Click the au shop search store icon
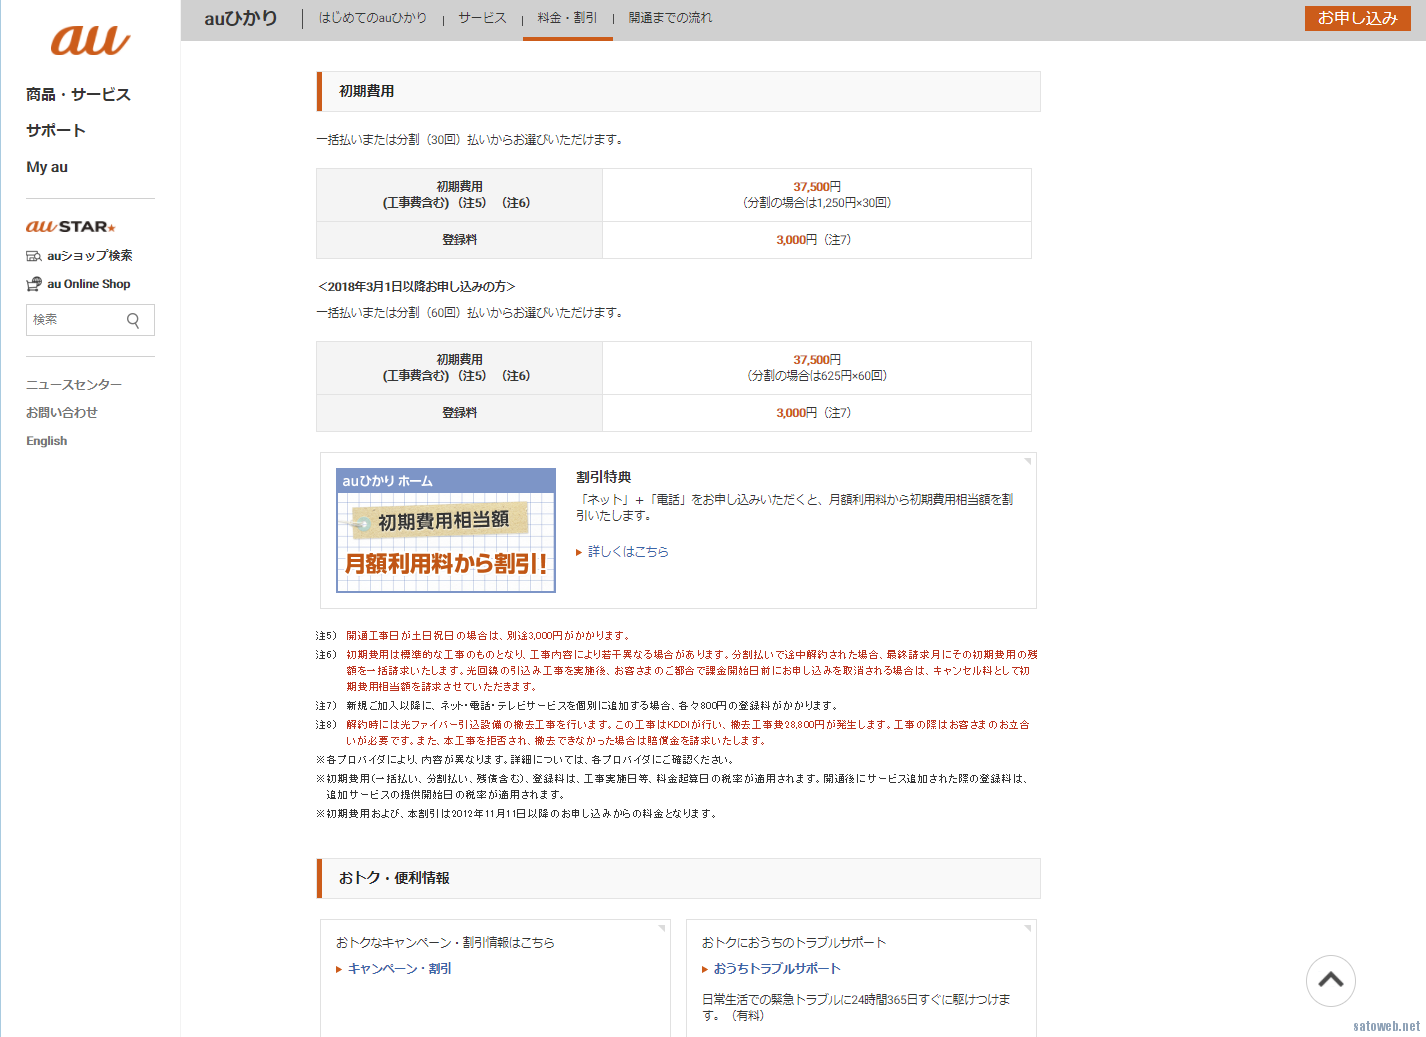The width and height of the screenshot is (1426, 1037). tap(34, 256)
